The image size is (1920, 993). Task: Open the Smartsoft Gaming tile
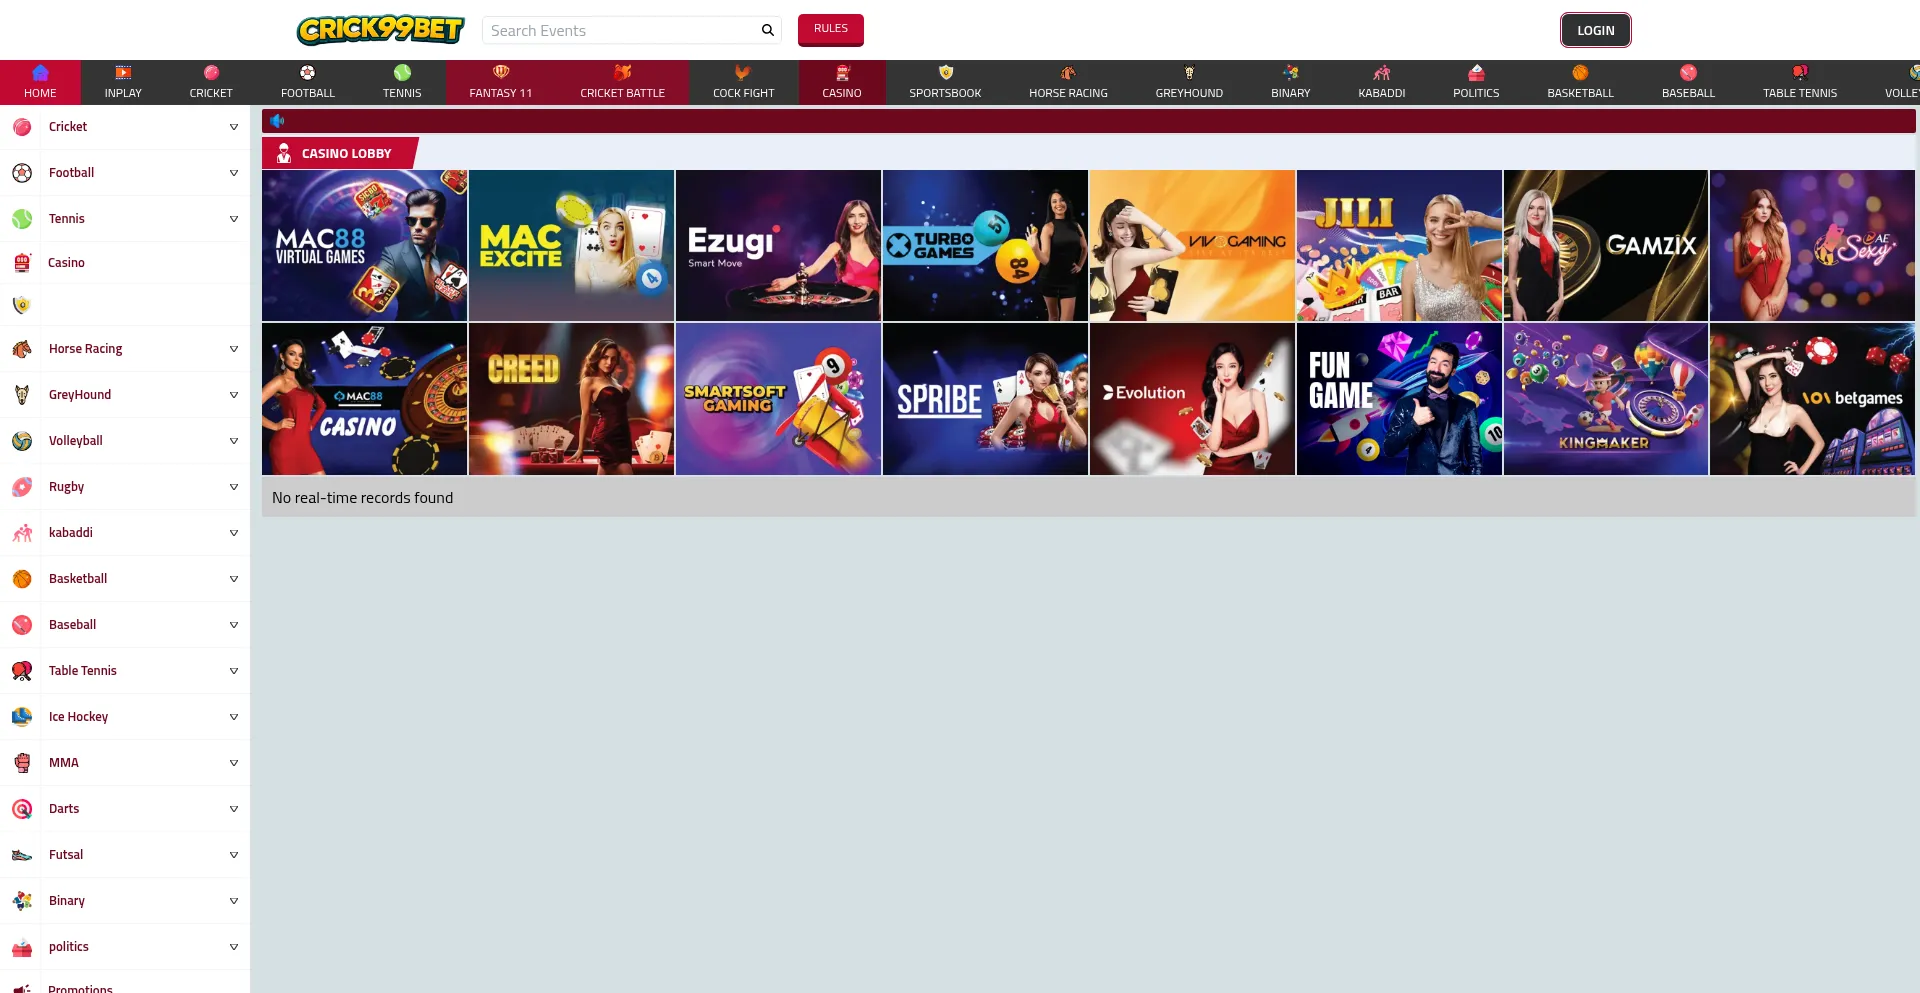click(778, 399)
